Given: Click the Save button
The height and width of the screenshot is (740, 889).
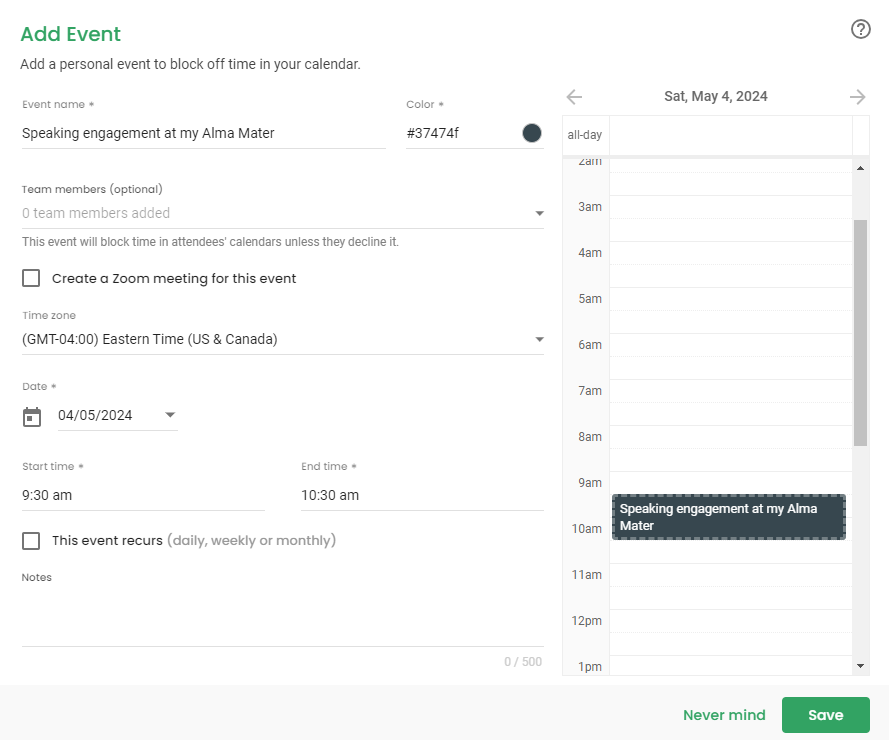Looking at the screenshot, I should [x=825, y=714].
